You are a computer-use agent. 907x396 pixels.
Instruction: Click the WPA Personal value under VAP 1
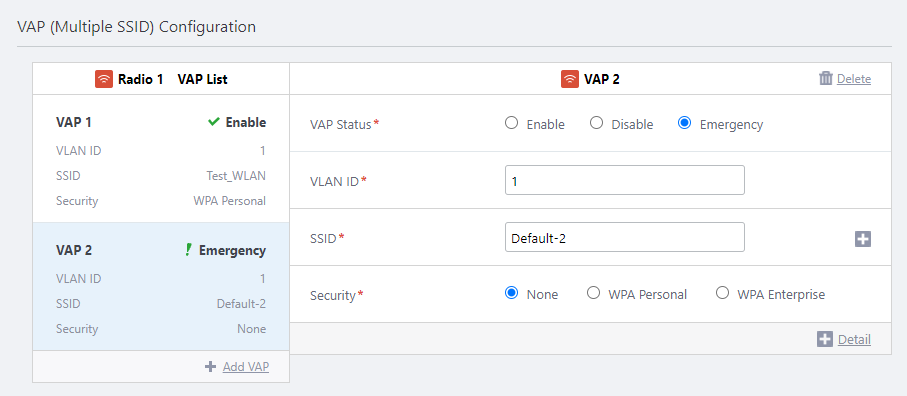(230, 201)
